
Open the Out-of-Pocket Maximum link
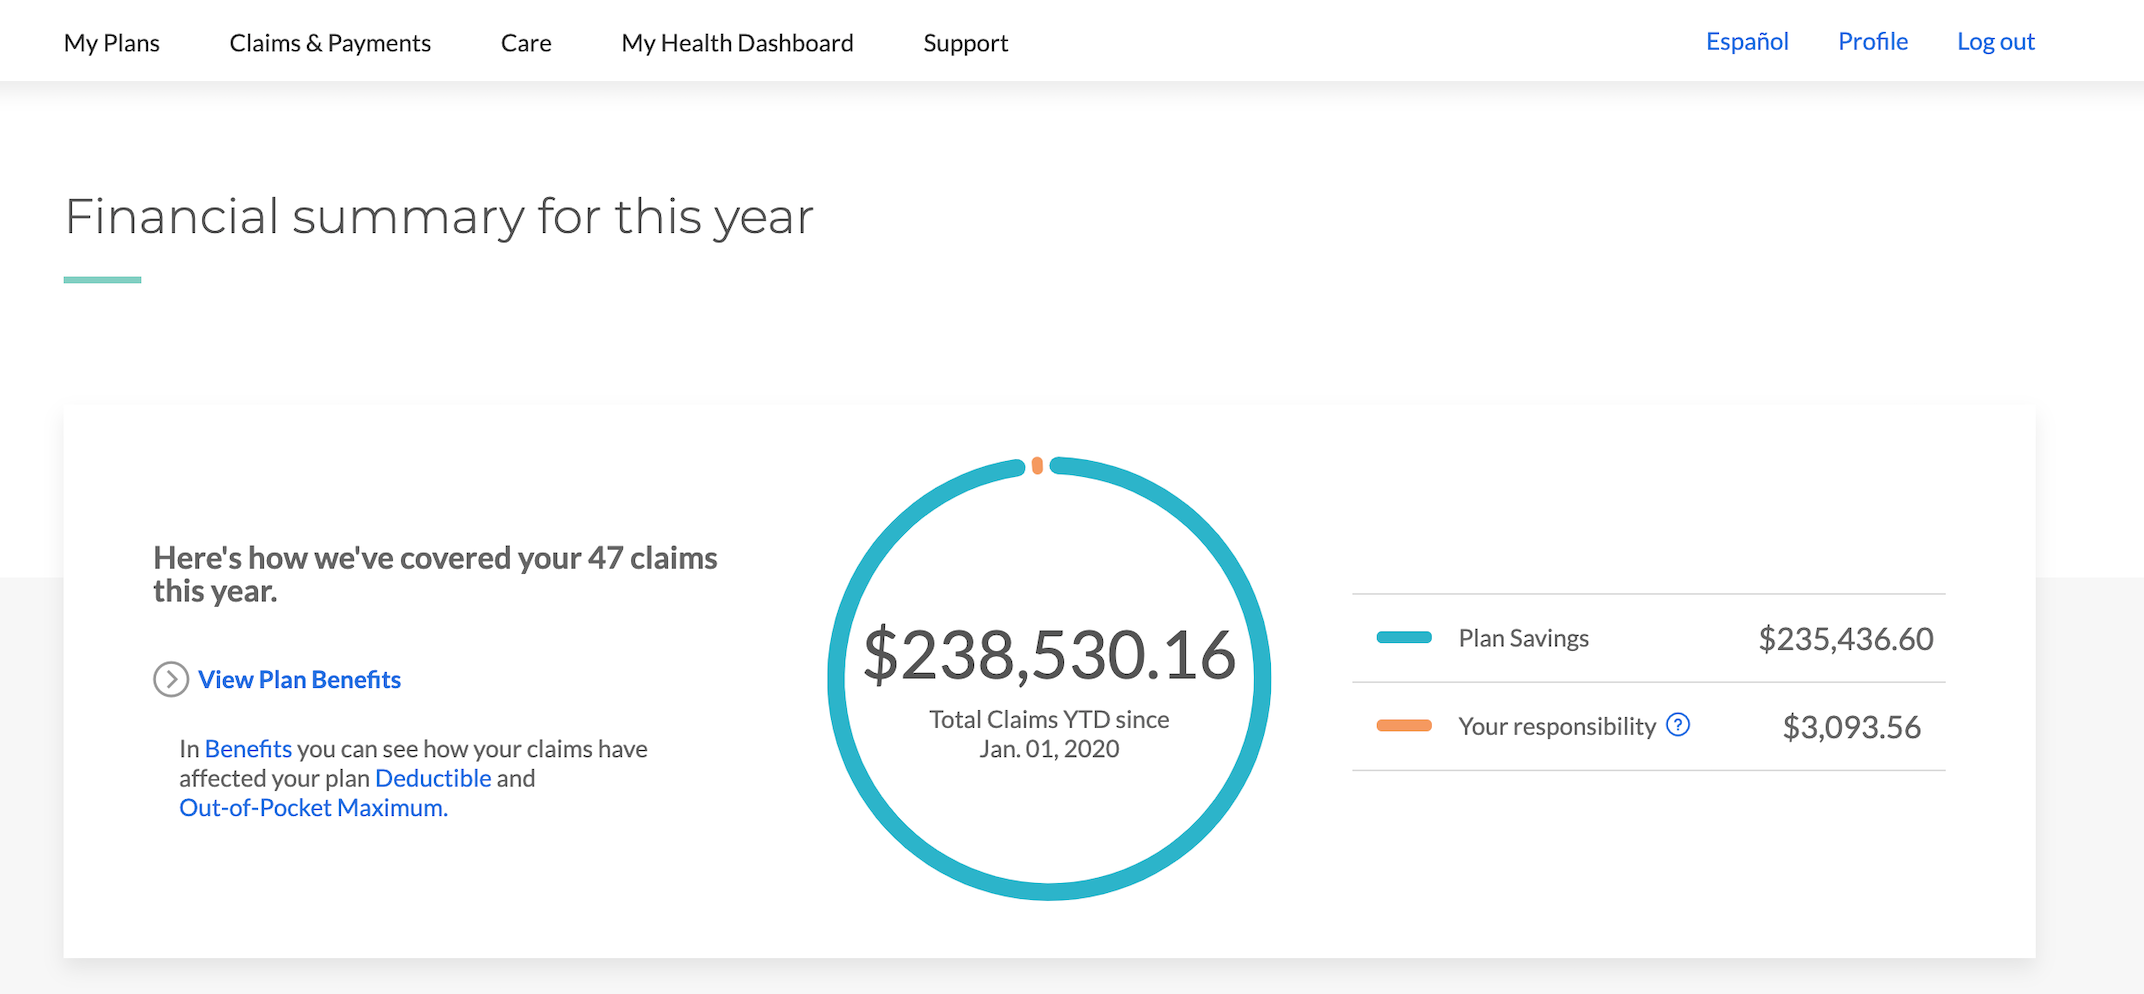pos(312,807)
